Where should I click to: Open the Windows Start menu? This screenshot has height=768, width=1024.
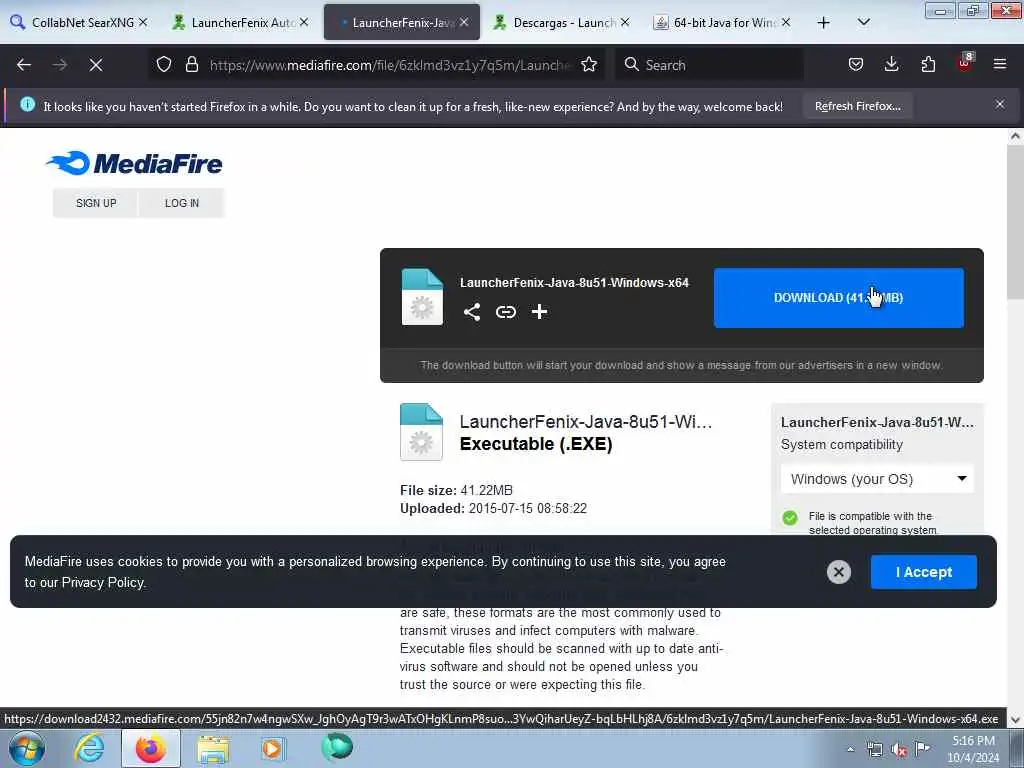click(27, 748)
